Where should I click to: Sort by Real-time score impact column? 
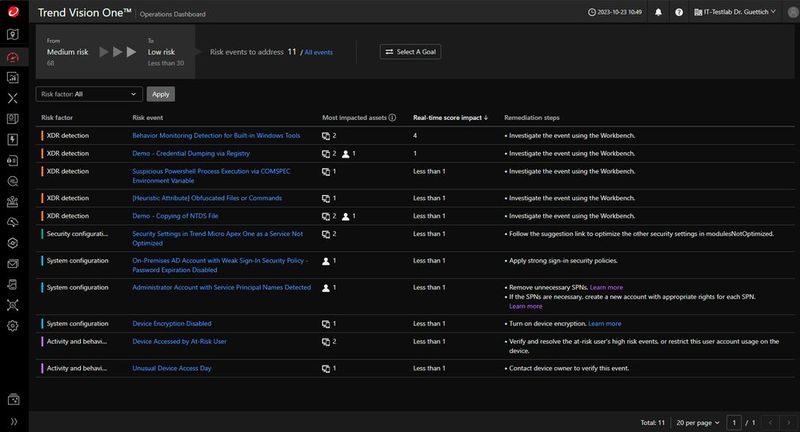[x=451, y=117]
